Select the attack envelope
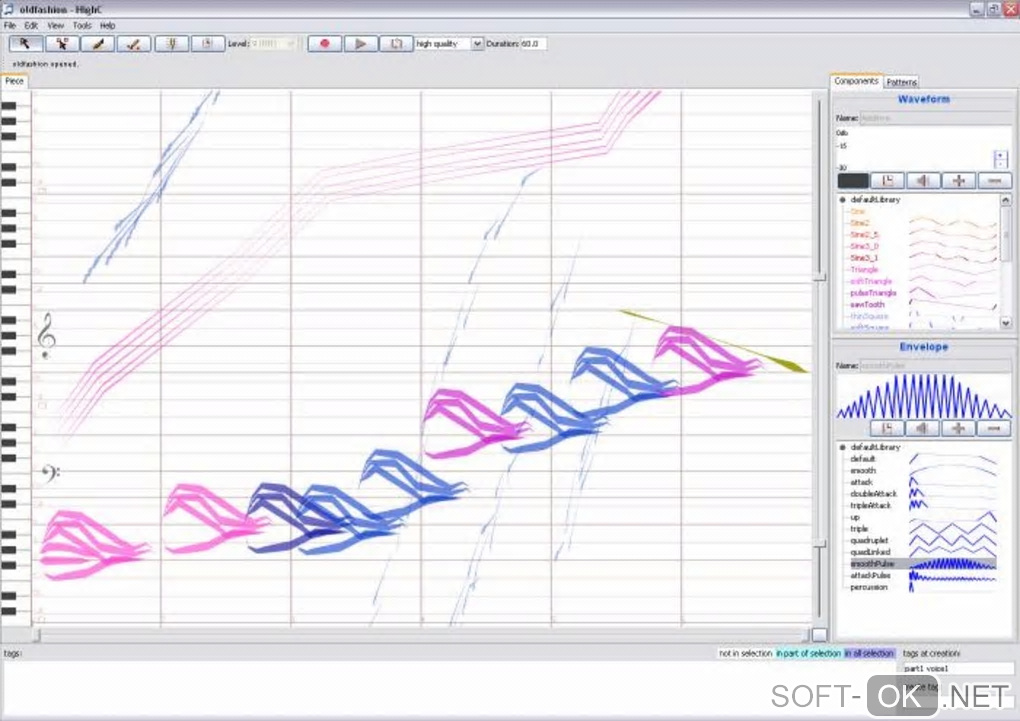Viewport: 1020px width, 721px height. pos(861,482)
